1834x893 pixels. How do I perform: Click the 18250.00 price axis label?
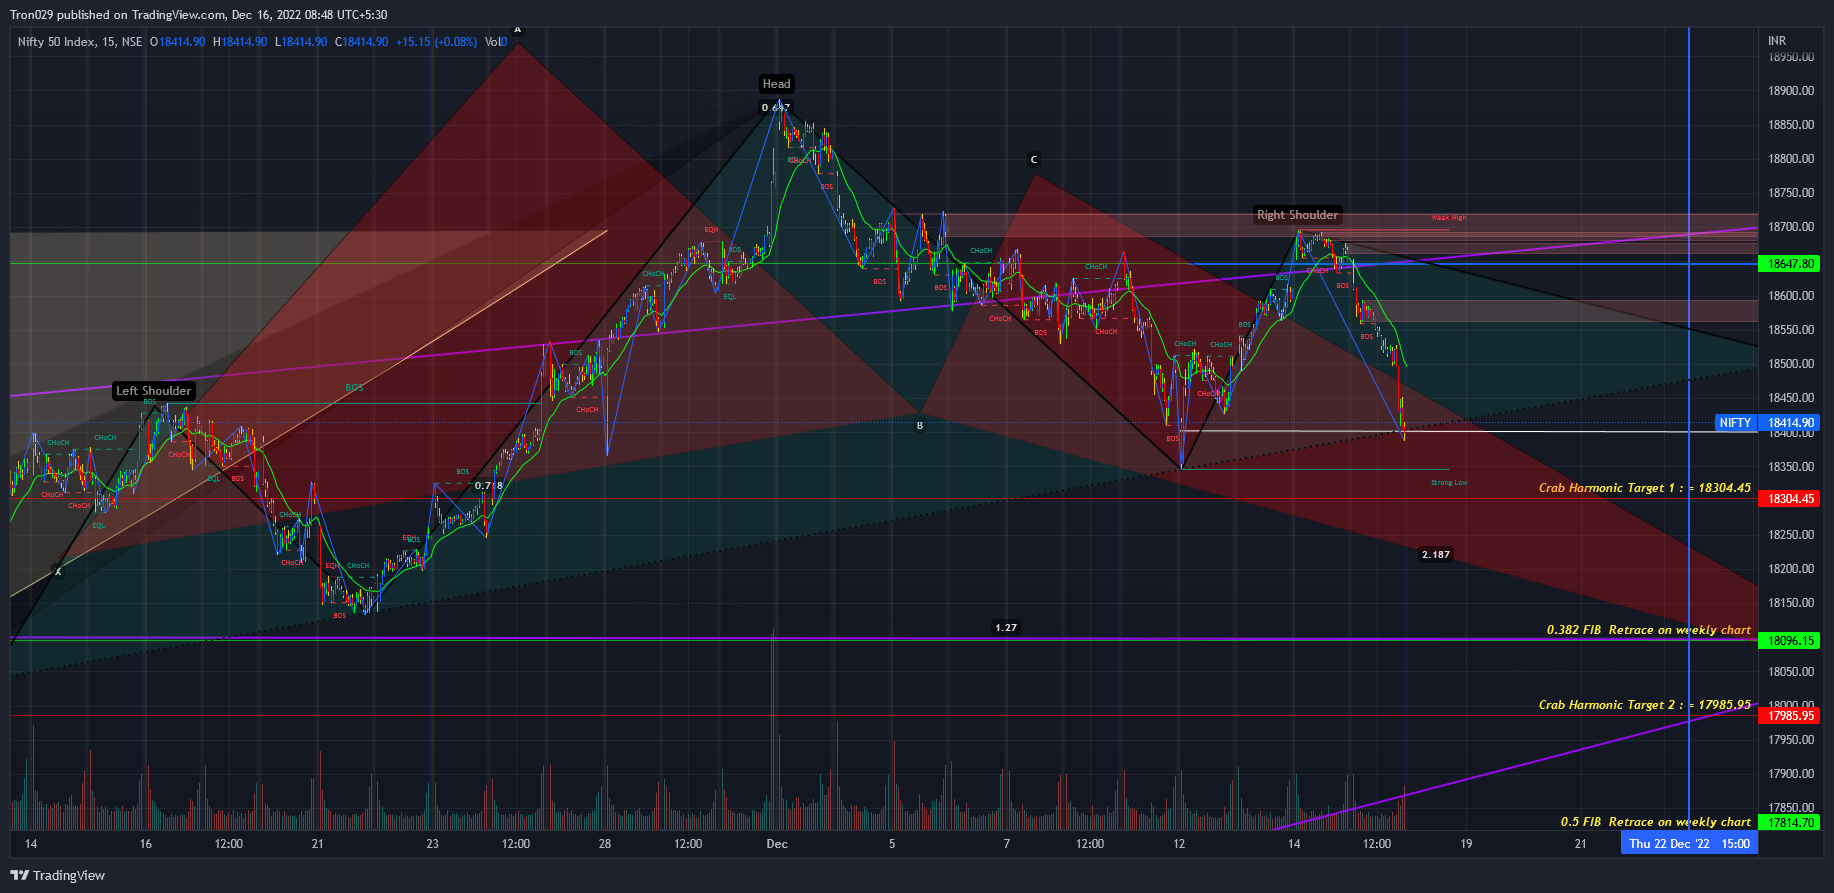pyautogui.click(x=1791, y=535)
